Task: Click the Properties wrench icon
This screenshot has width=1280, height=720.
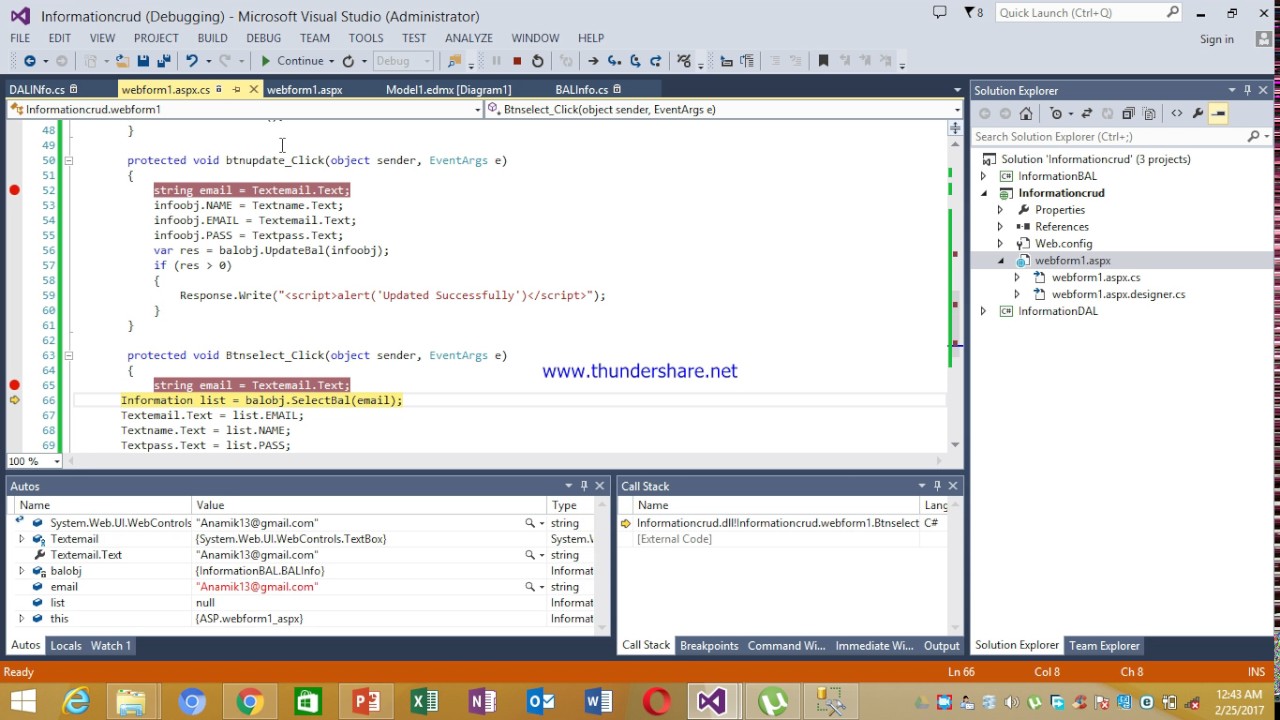Action: tap(1198, 113)
